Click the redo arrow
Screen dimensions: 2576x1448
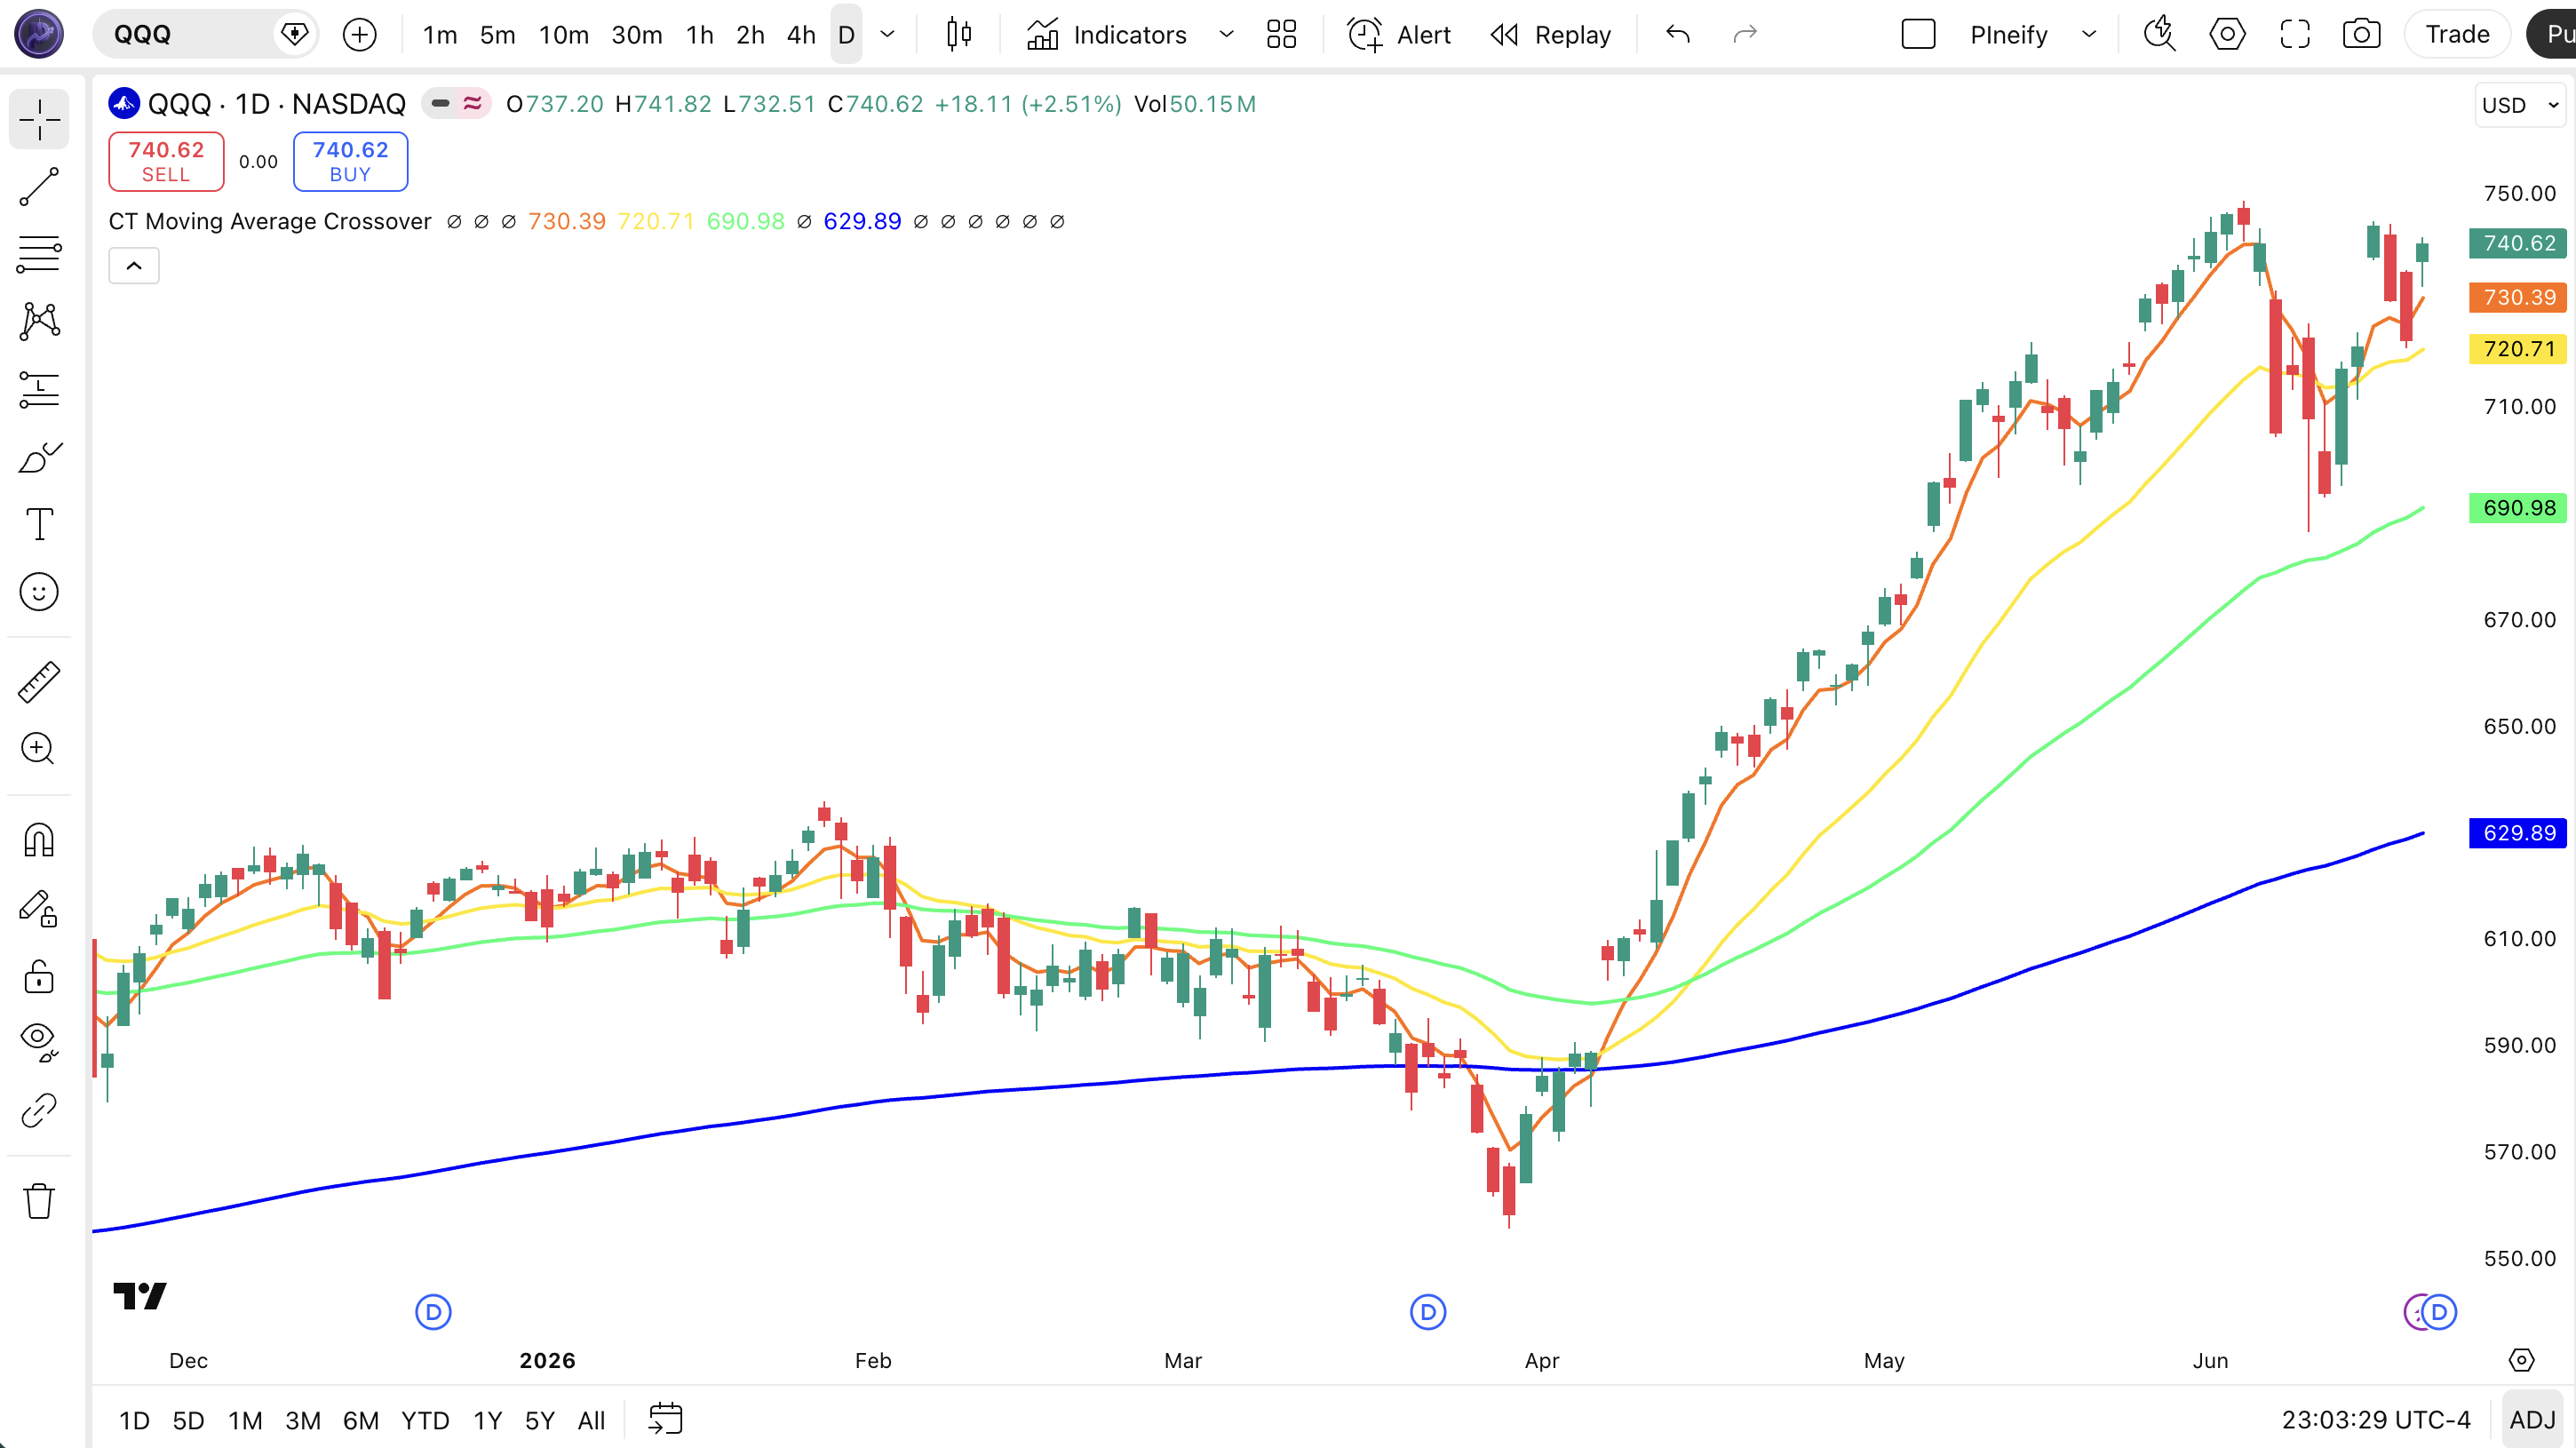point(1745,34)
